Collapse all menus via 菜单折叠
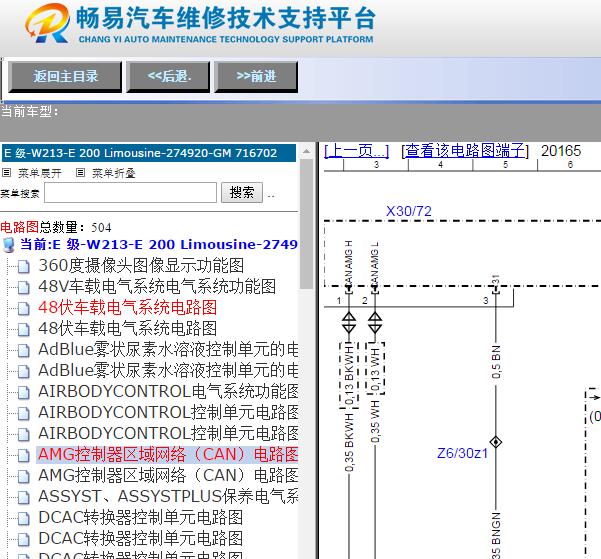601x559 pixels. [114, 173]
